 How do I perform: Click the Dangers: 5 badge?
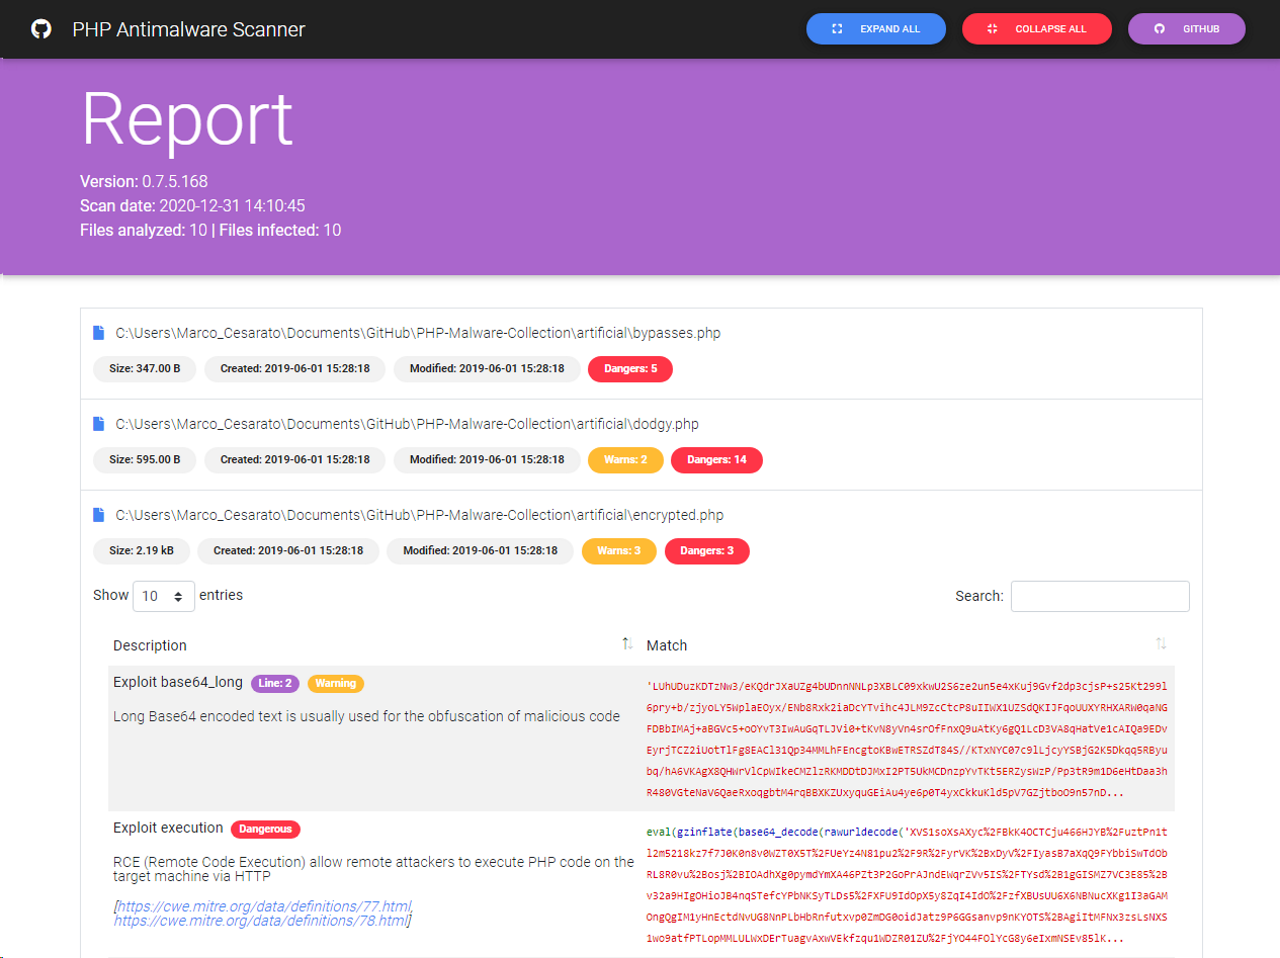click(x=630, y=369)
